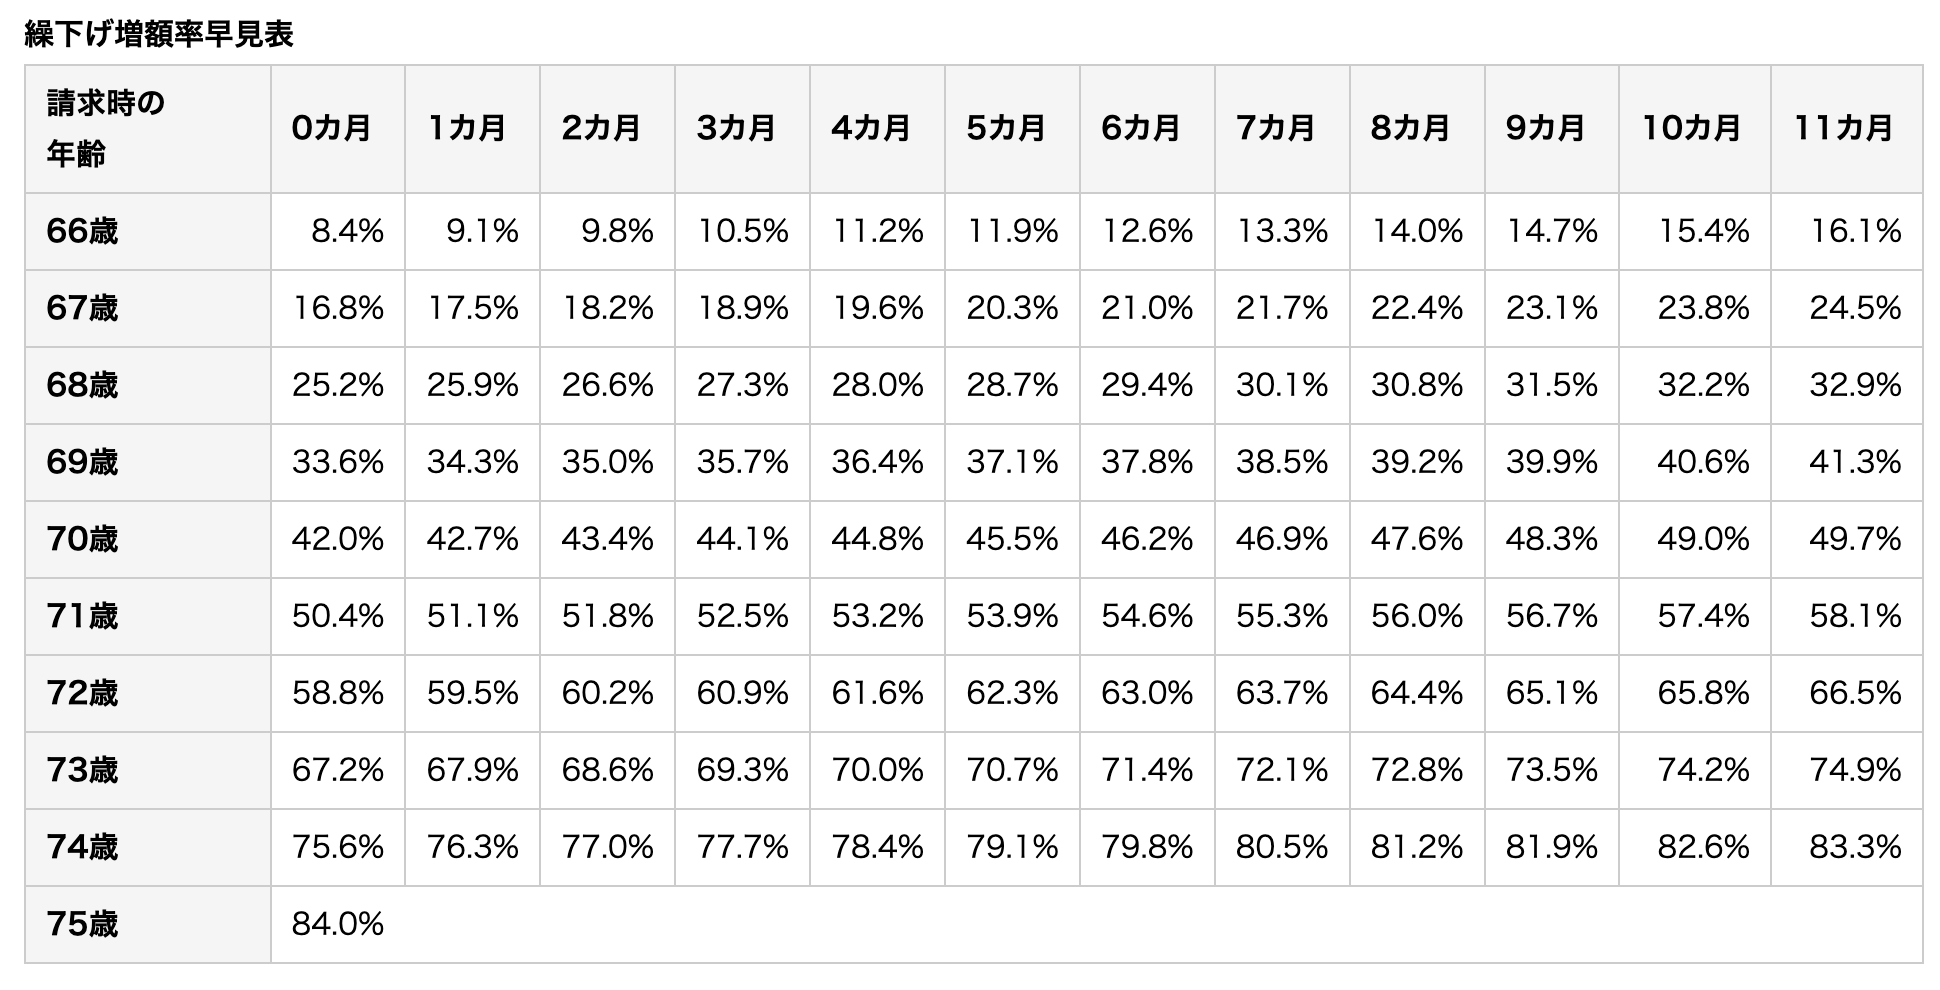Click the 83.3% cell
This screenshot has height=990, width=1940.
[1855, 847]
